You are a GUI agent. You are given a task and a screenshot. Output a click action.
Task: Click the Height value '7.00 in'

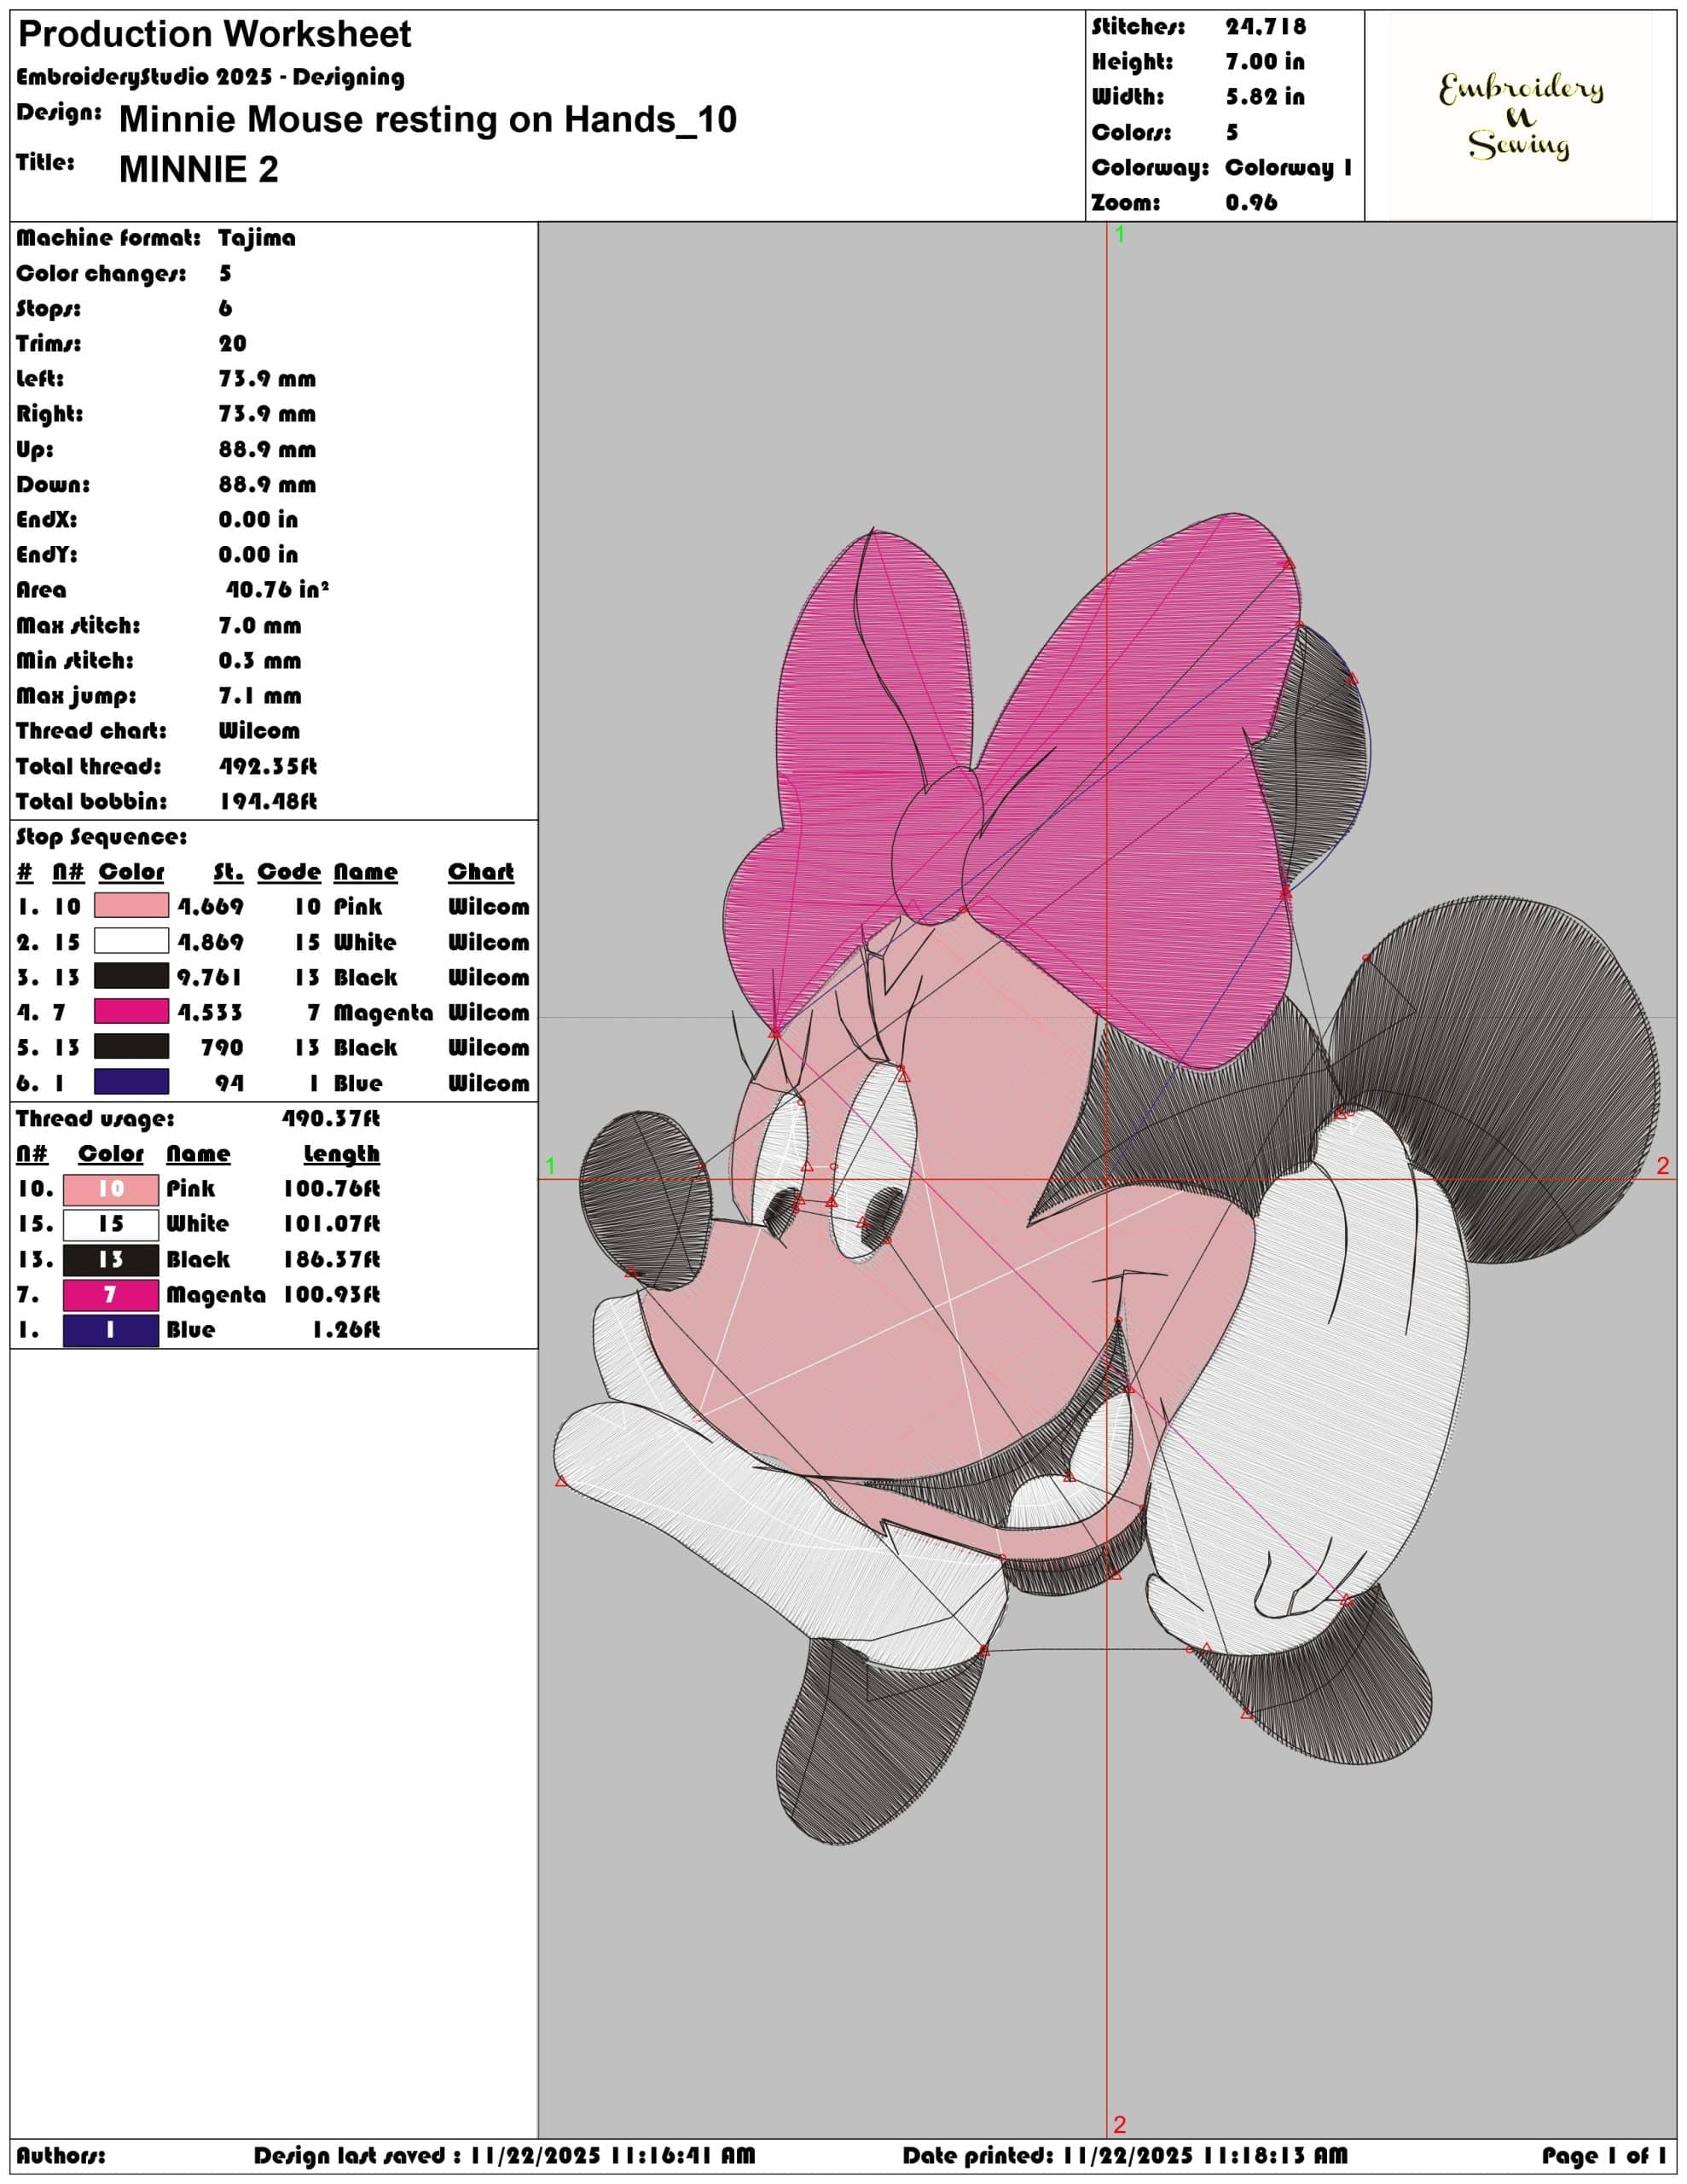1265,62
